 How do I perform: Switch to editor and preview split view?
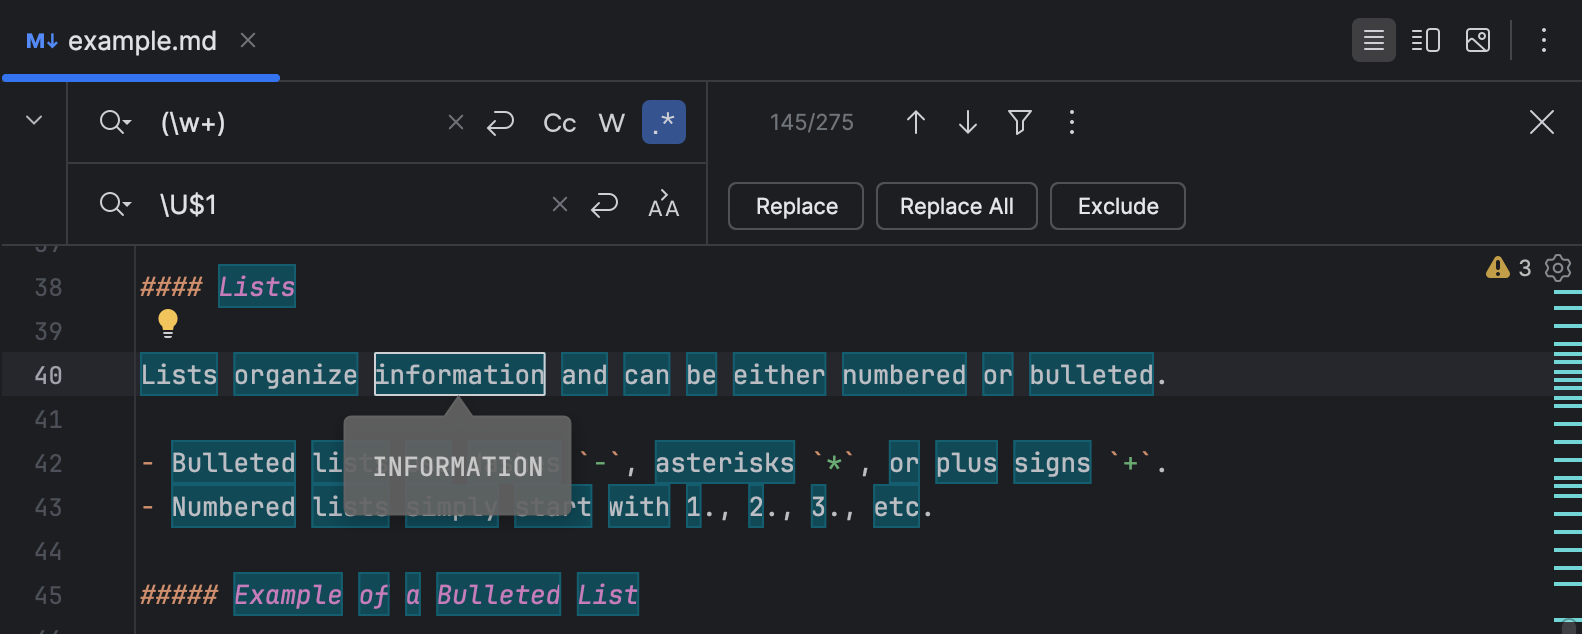1425,41
